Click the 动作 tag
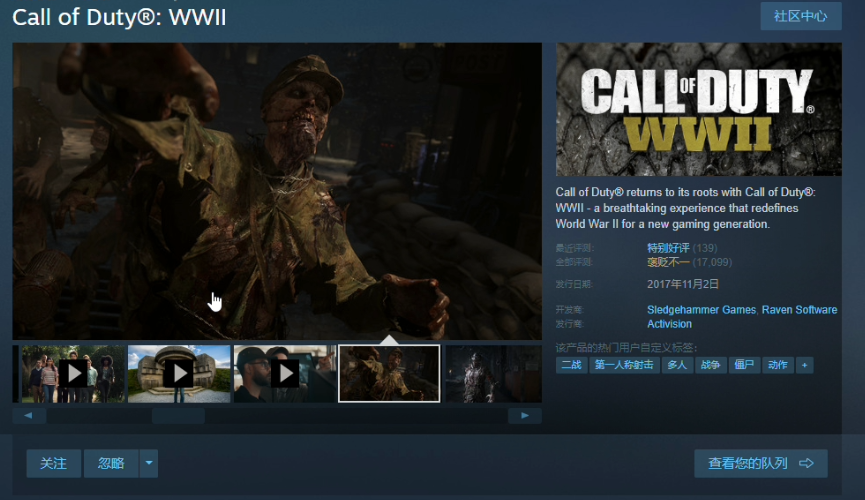865x500 pixels. click(x=778, y=365)
